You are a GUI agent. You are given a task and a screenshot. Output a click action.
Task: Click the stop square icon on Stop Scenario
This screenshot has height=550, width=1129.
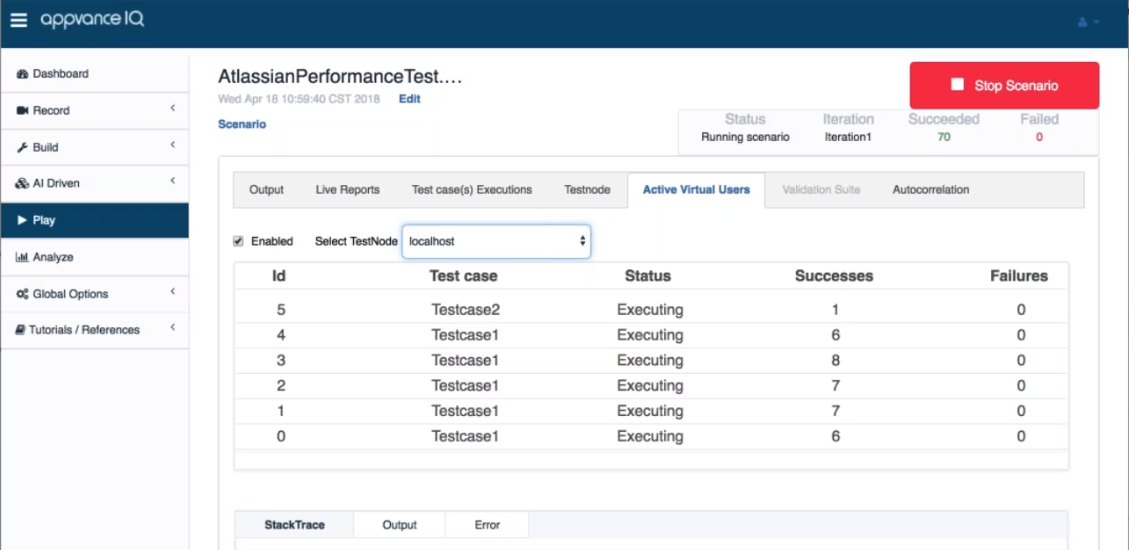[957, 84]
